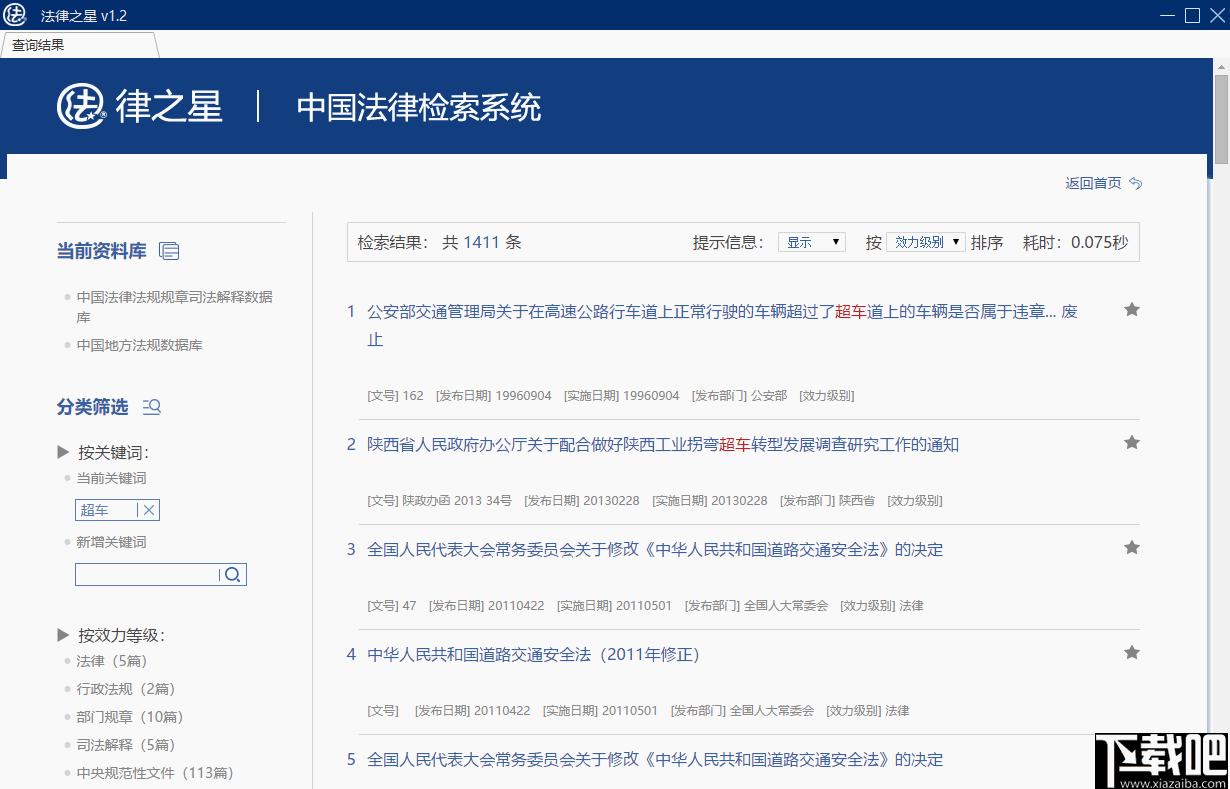Click the 新增关键词 input field
Screen dimensions: 1230x789
click(146, 574)
